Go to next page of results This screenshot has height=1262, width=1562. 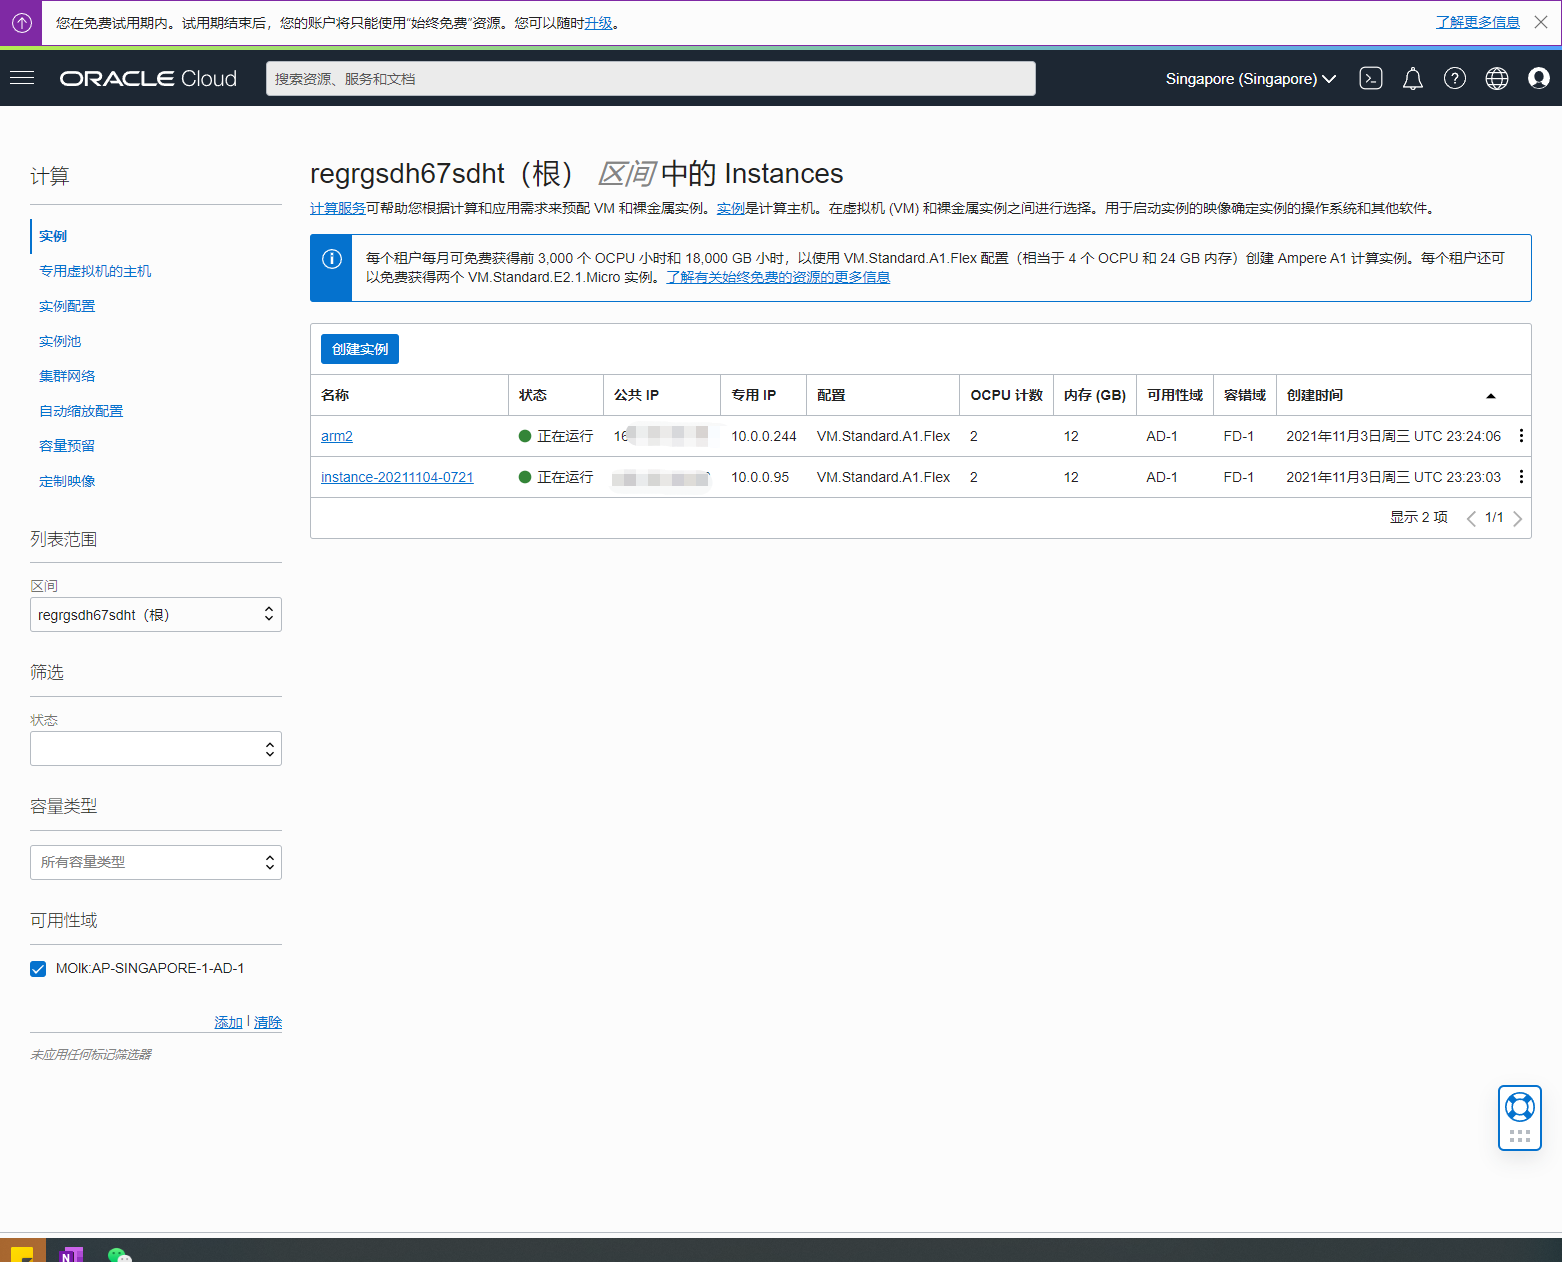pyautogui.click(x=1517, y=518)
